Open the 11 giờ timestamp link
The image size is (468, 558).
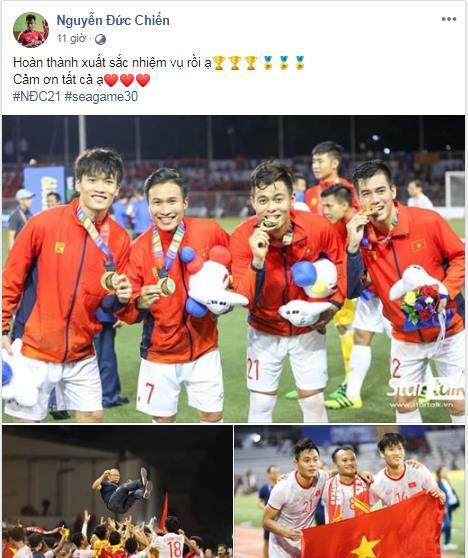(71, 38)
